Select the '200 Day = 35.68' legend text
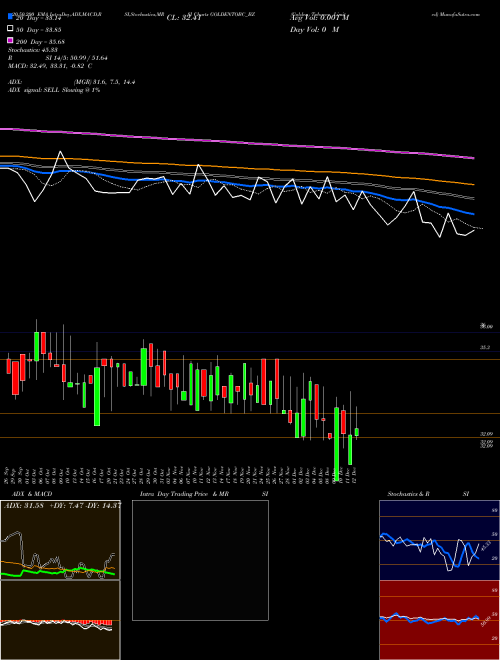The height and width of the screenshot is (660, 500). [40, 42]
